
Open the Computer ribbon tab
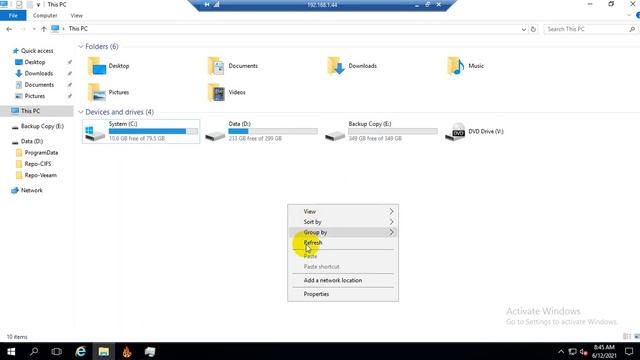point(45,16)
